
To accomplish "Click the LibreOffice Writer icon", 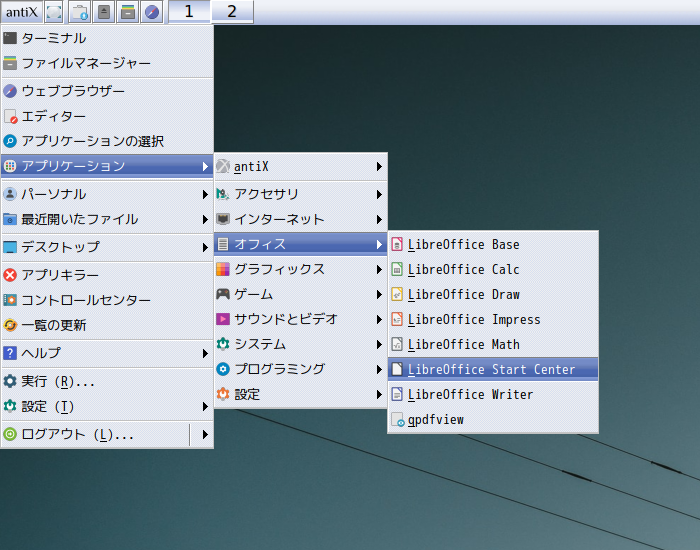I will [x=397, y=394].
